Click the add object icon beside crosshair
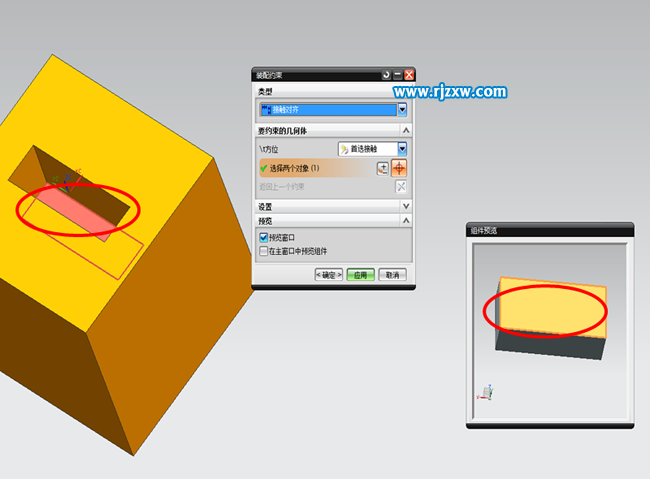Image resolution: width=650 pixels, height=479 pixels. click(x=383, y=168)
